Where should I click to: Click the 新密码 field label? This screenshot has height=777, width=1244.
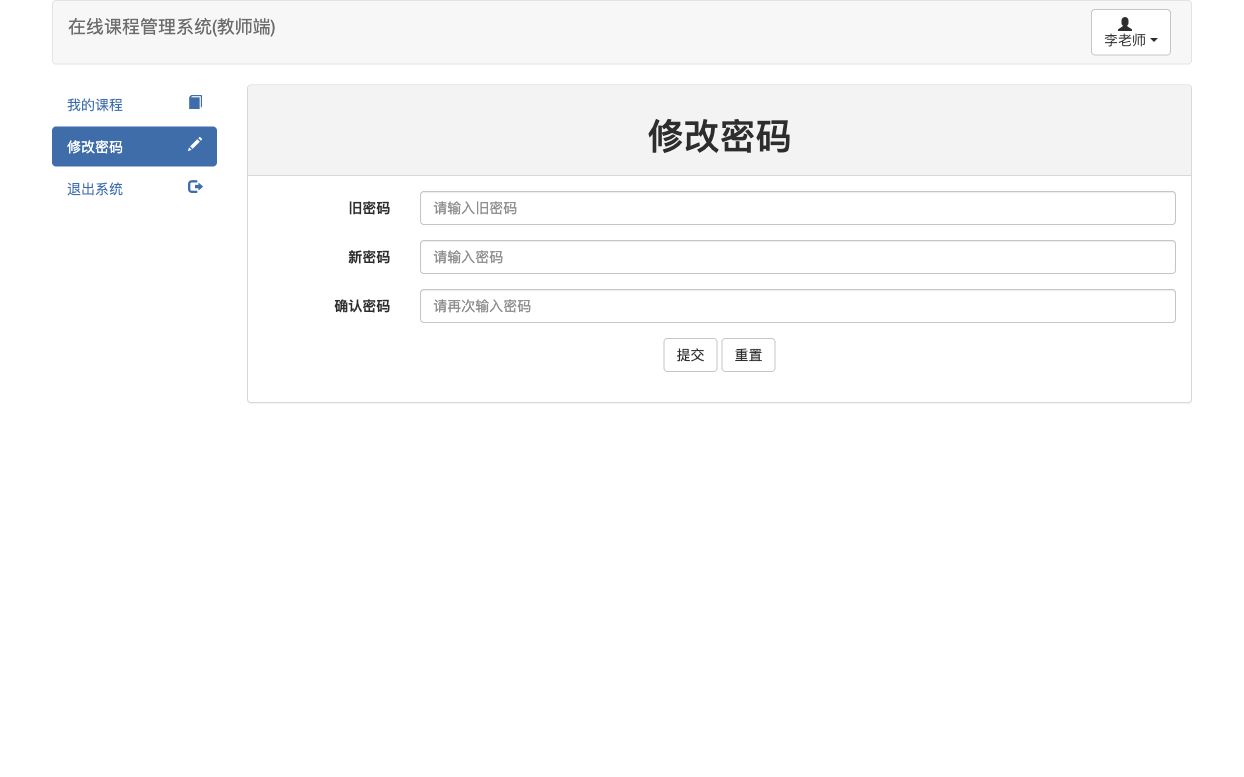pos(369,257)
